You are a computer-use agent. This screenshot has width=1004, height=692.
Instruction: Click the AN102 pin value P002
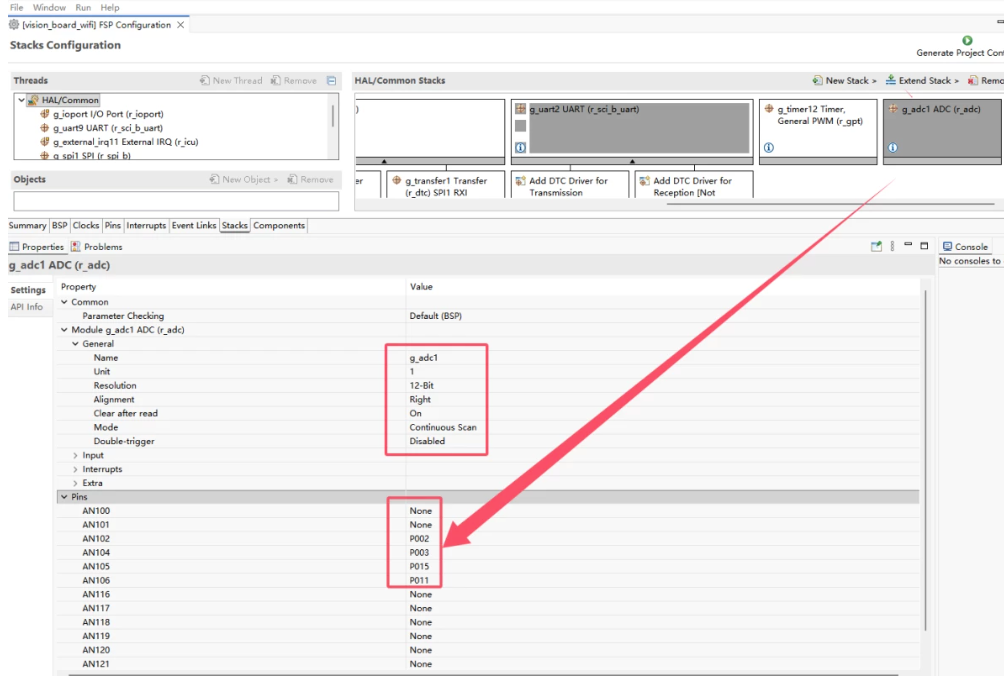[x=419, y=538]
